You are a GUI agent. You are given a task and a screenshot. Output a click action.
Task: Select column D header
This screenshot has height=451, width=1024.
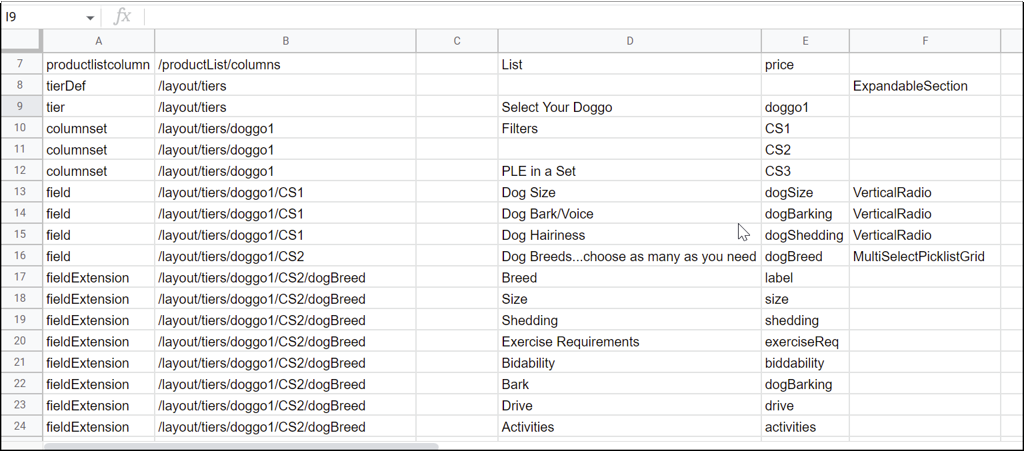[x=630, y=41]
